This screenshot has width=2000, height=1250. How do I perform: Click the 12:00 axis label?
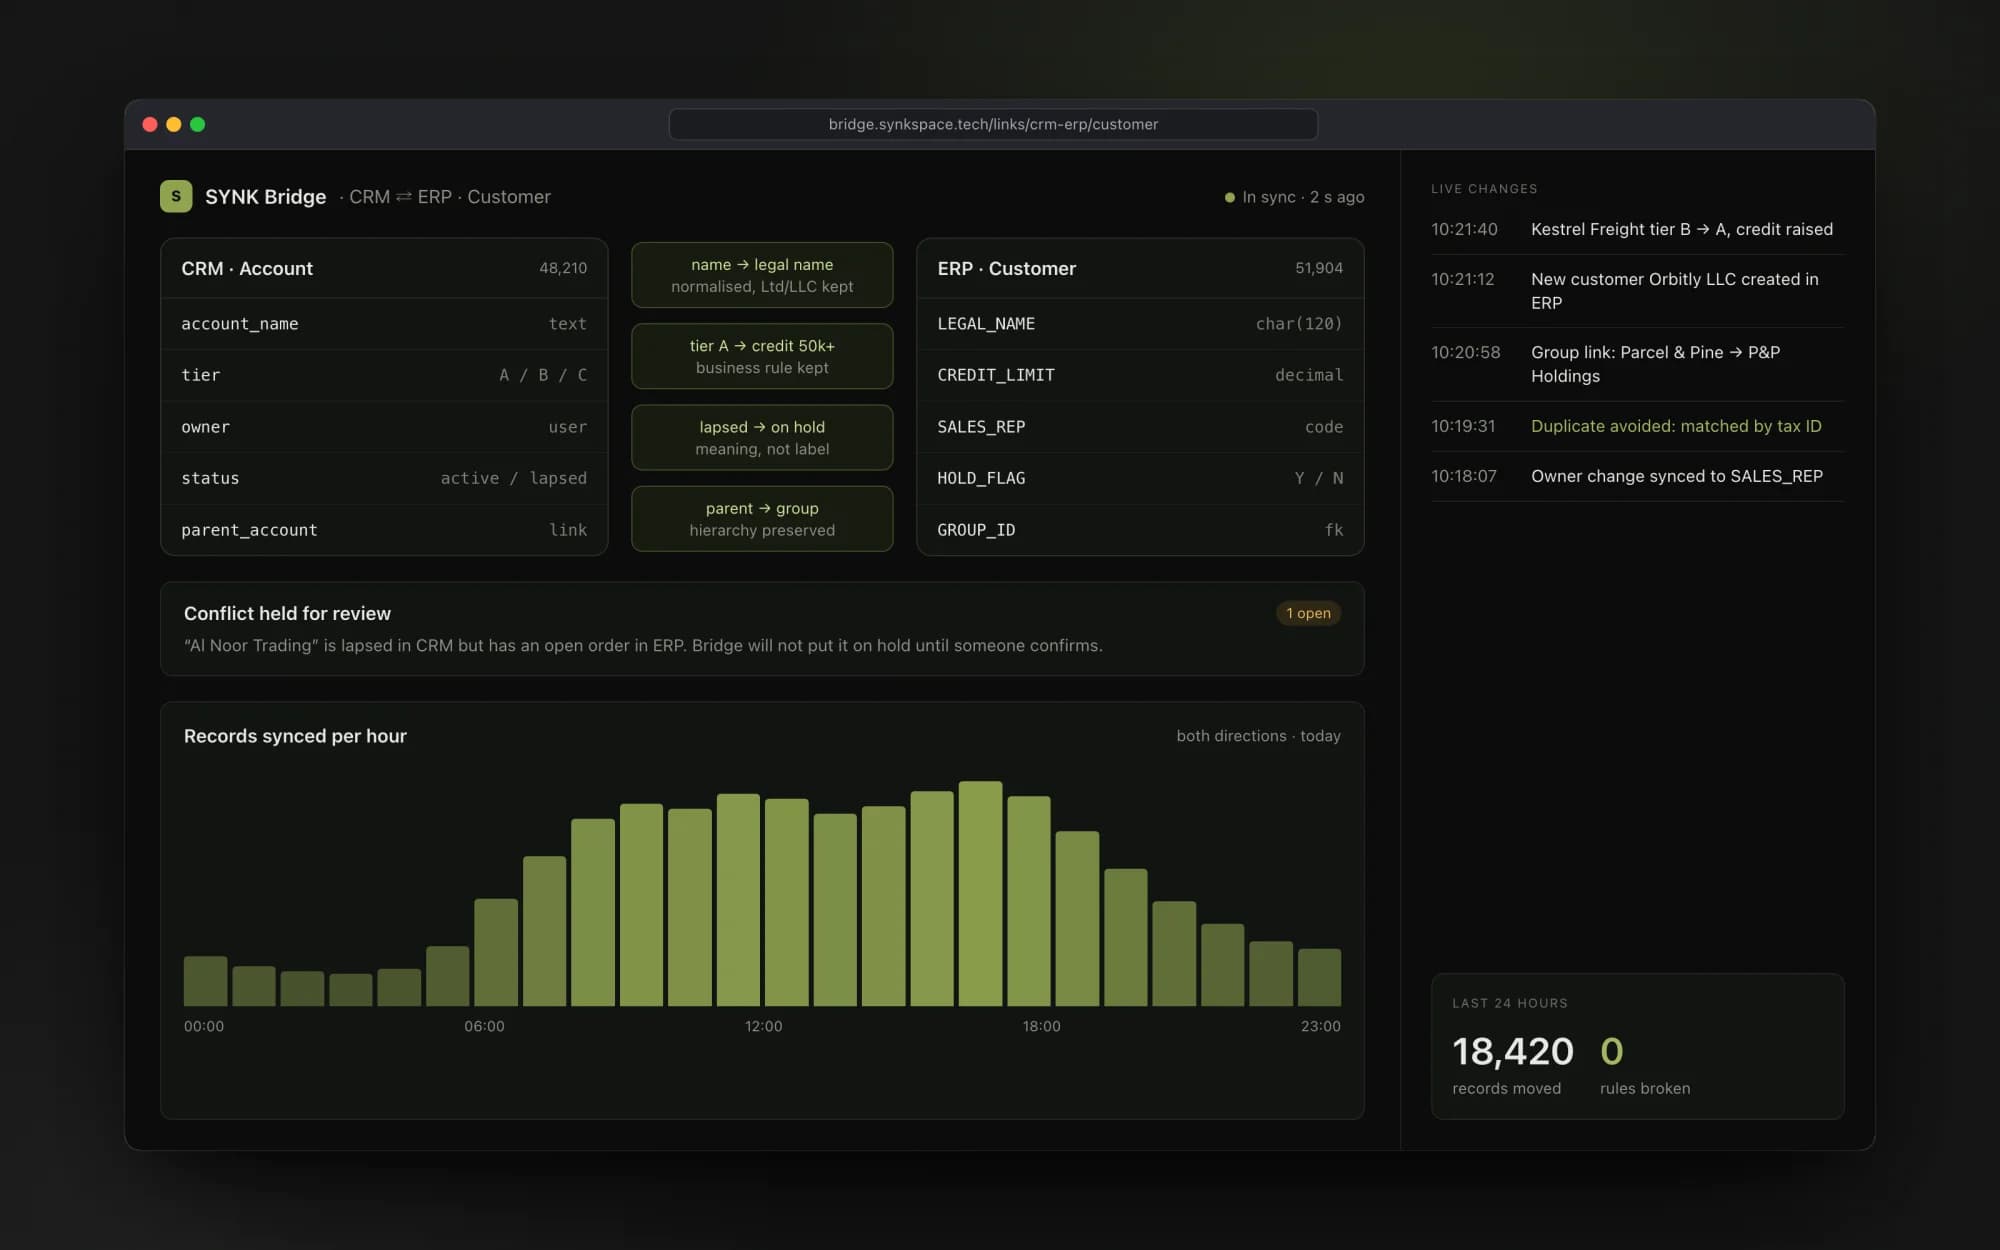pos(763,1026)
